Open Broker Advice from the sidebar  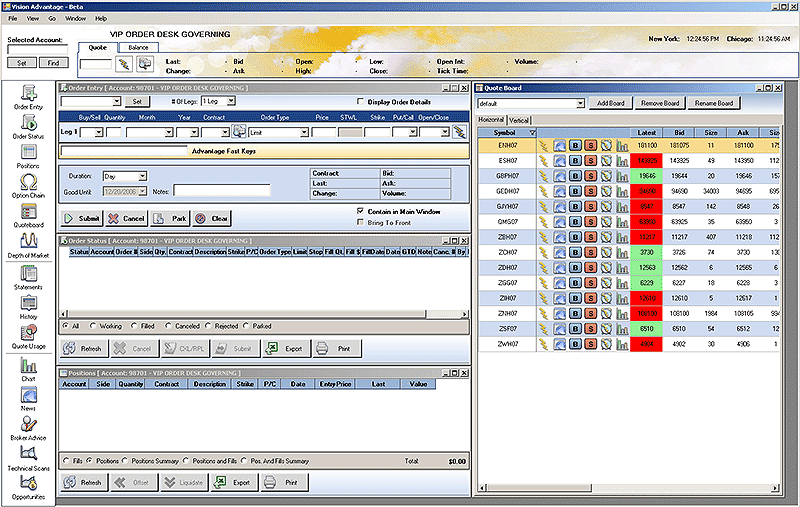coord(28,426)
